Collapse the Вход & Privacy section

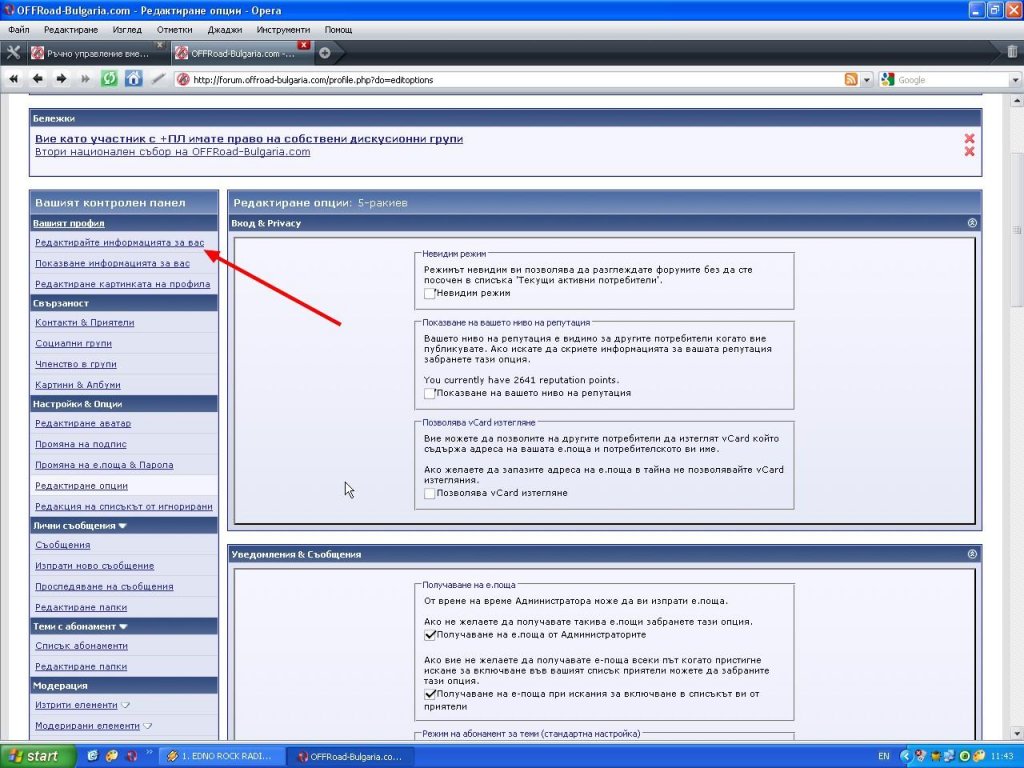972,223
